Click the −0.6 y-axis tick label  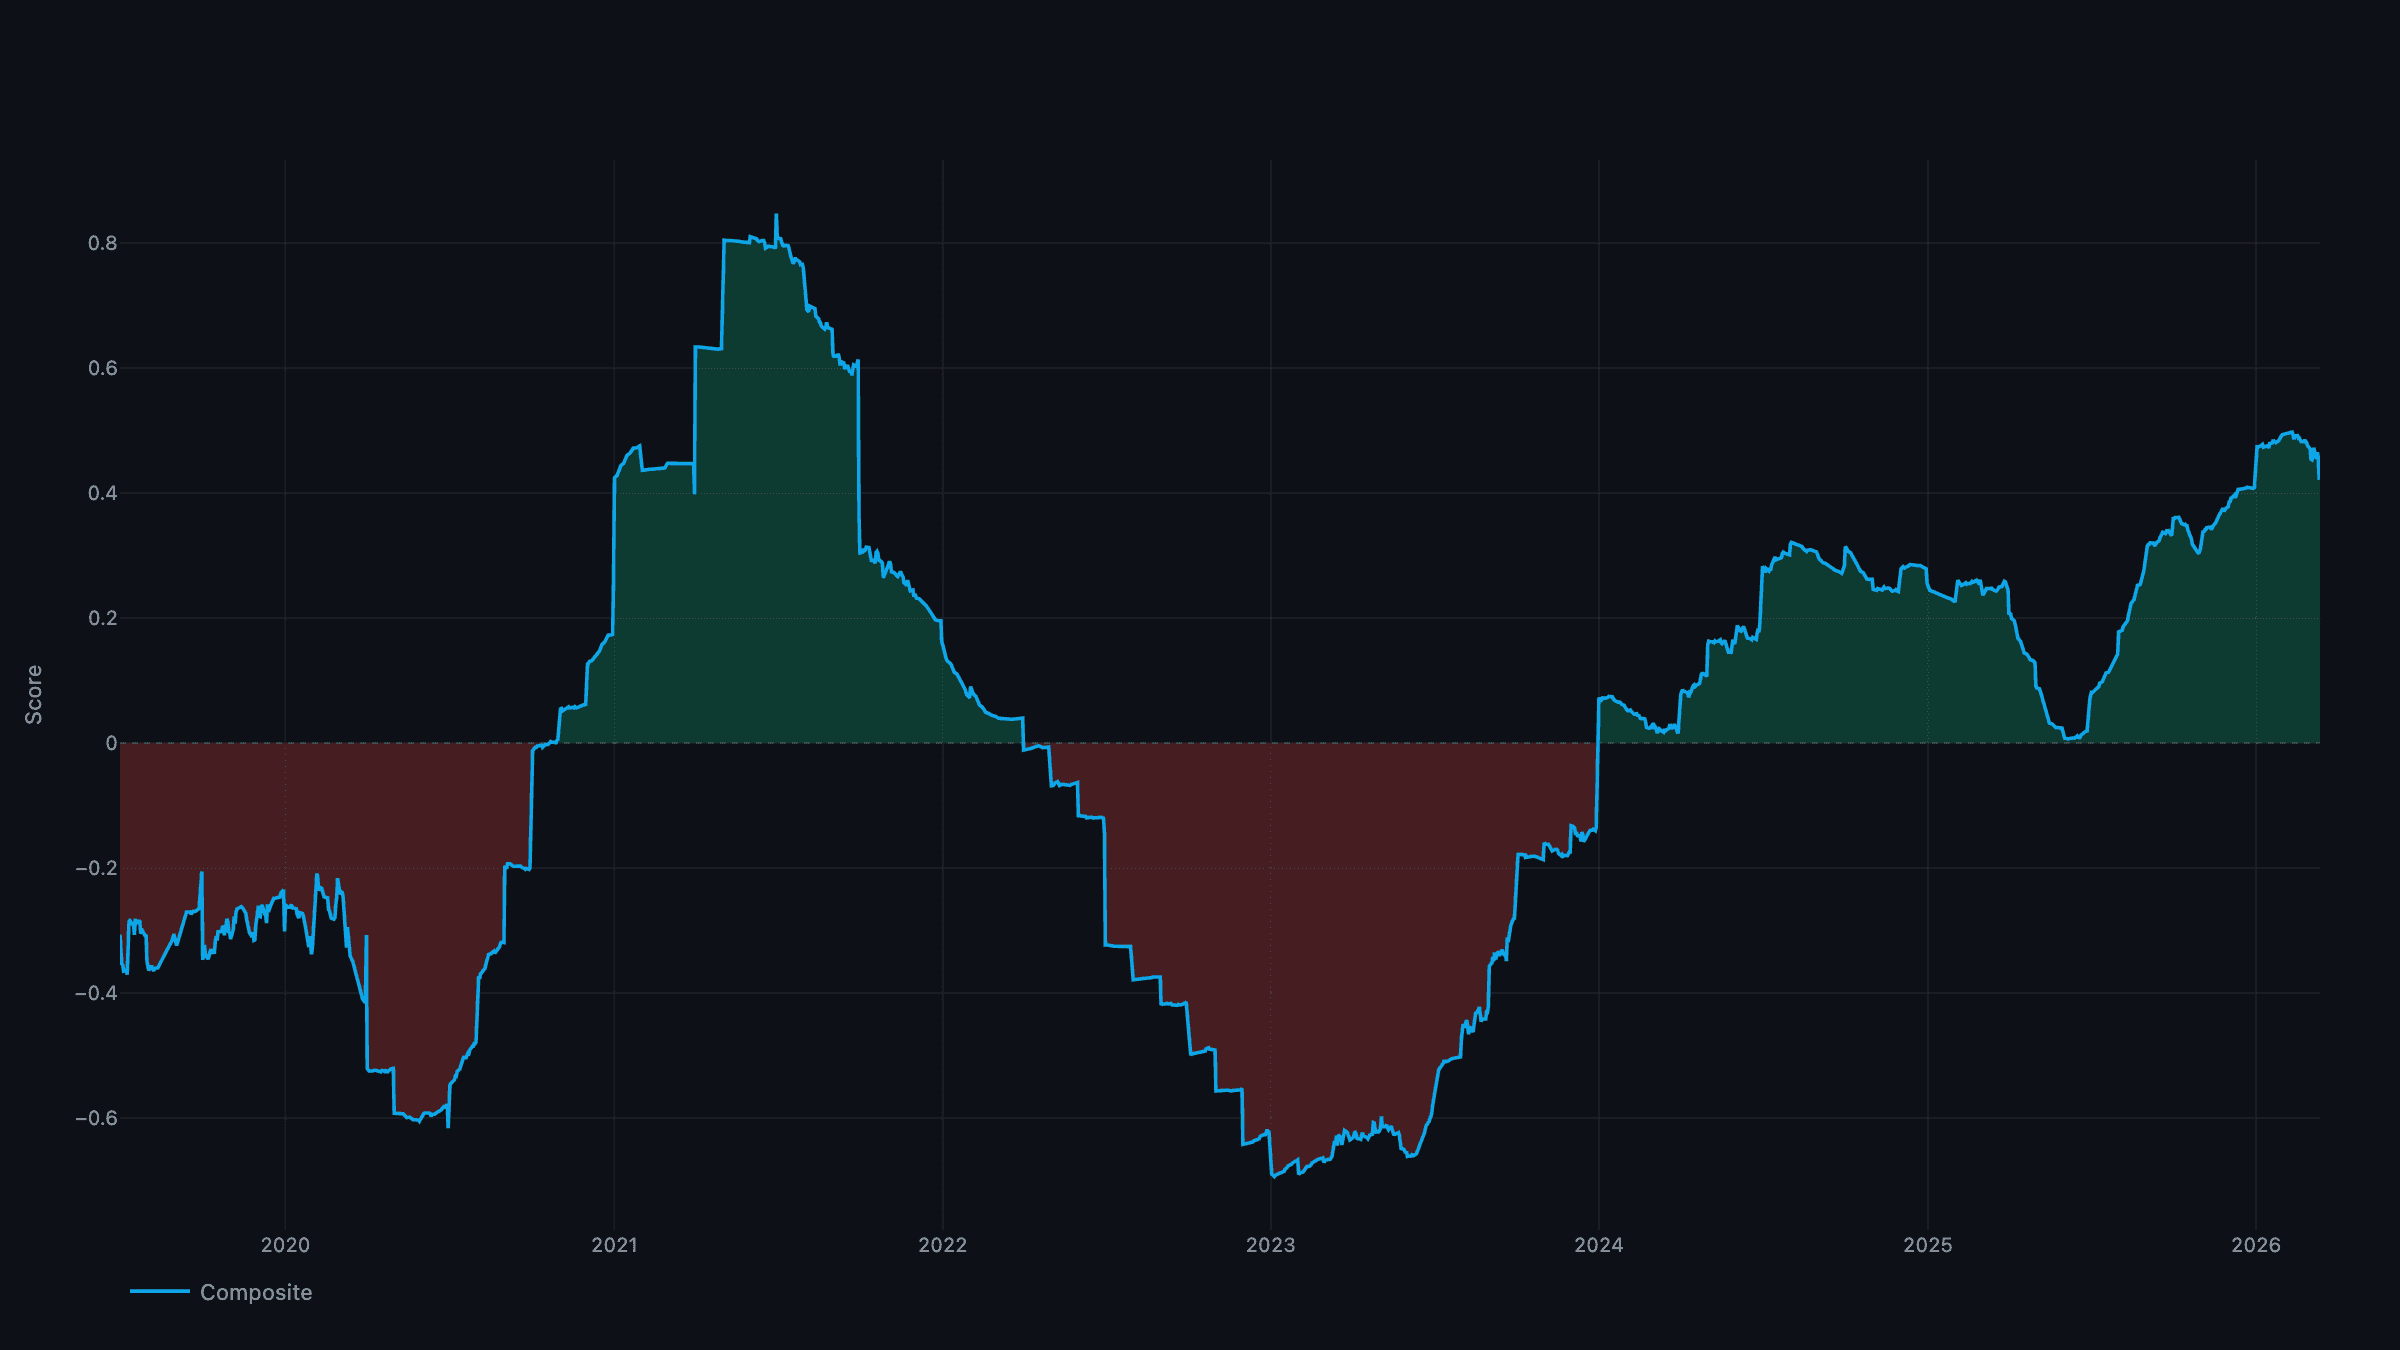pos(96,1118)
